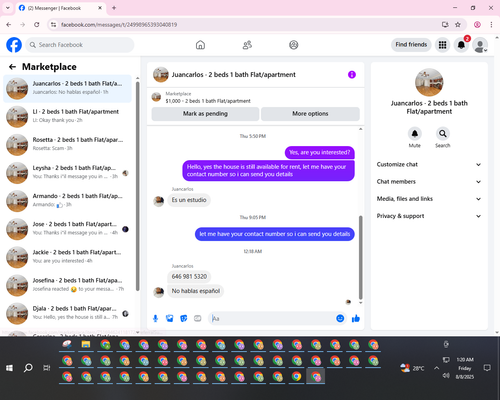Open the Groups icon in top navigation
Image resolution: width=500 pixels, height=400 pixels.
pyautogui.click(x=294, y=45)
